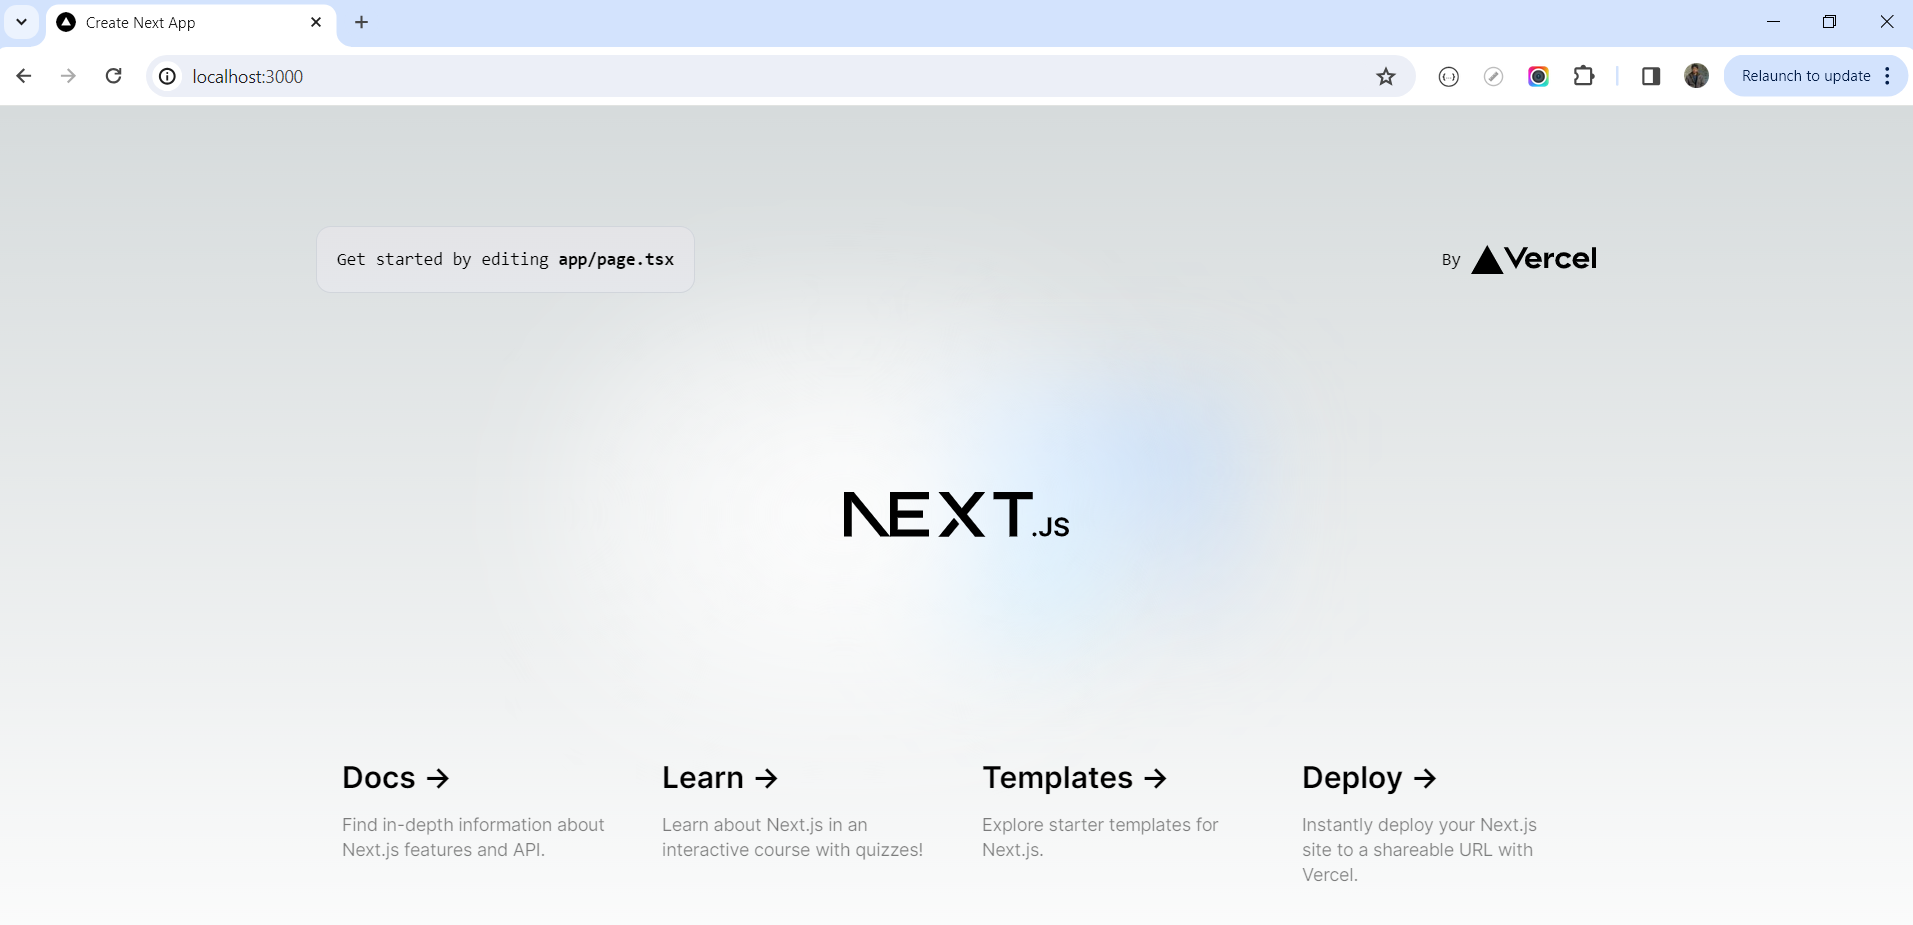1913x925 pixels.
Task: Go back to the previous page
Action: pyautogui.click(x=24, y=76)
